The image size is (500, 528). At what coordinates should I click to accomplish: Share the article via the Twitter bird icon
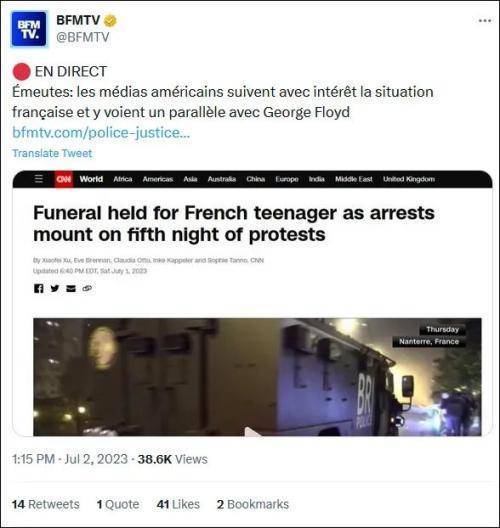[x=55, y=288]
